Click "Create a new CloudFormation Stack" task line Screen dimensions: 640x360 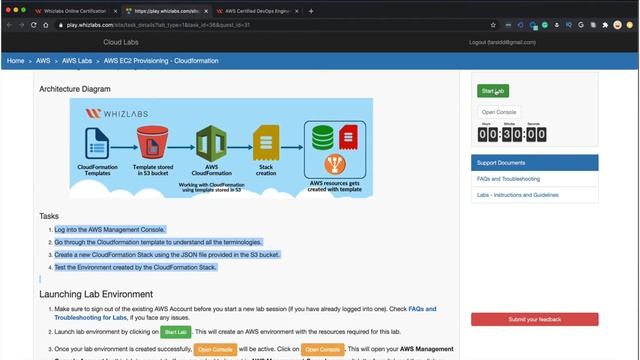(167, 255)
